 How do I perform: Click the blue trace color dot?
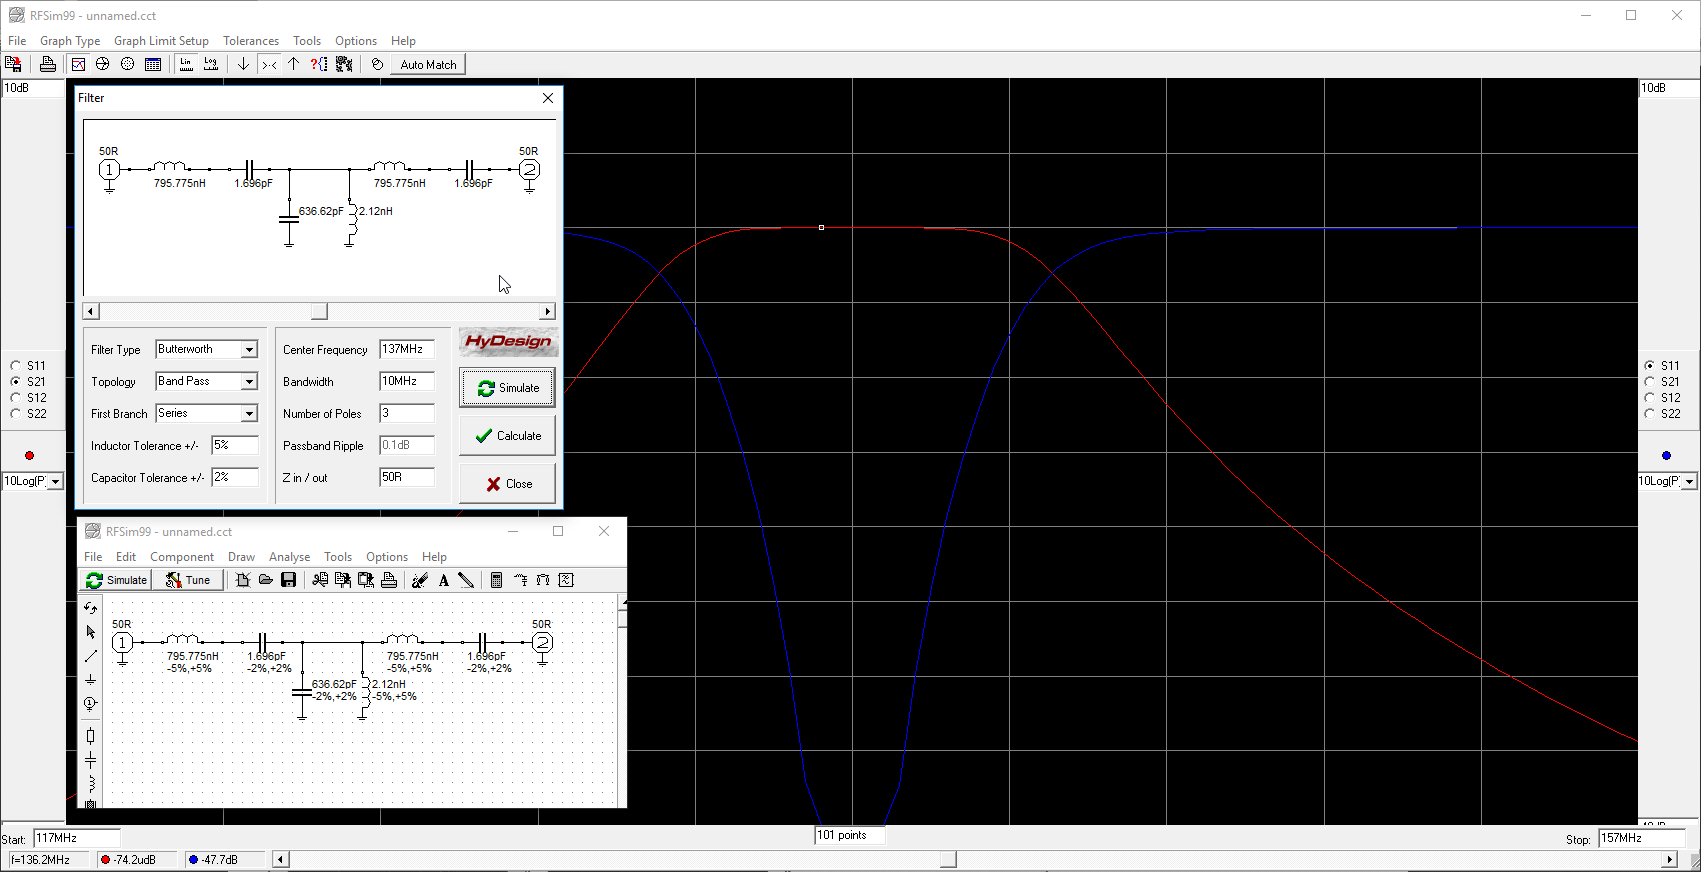1666,456
